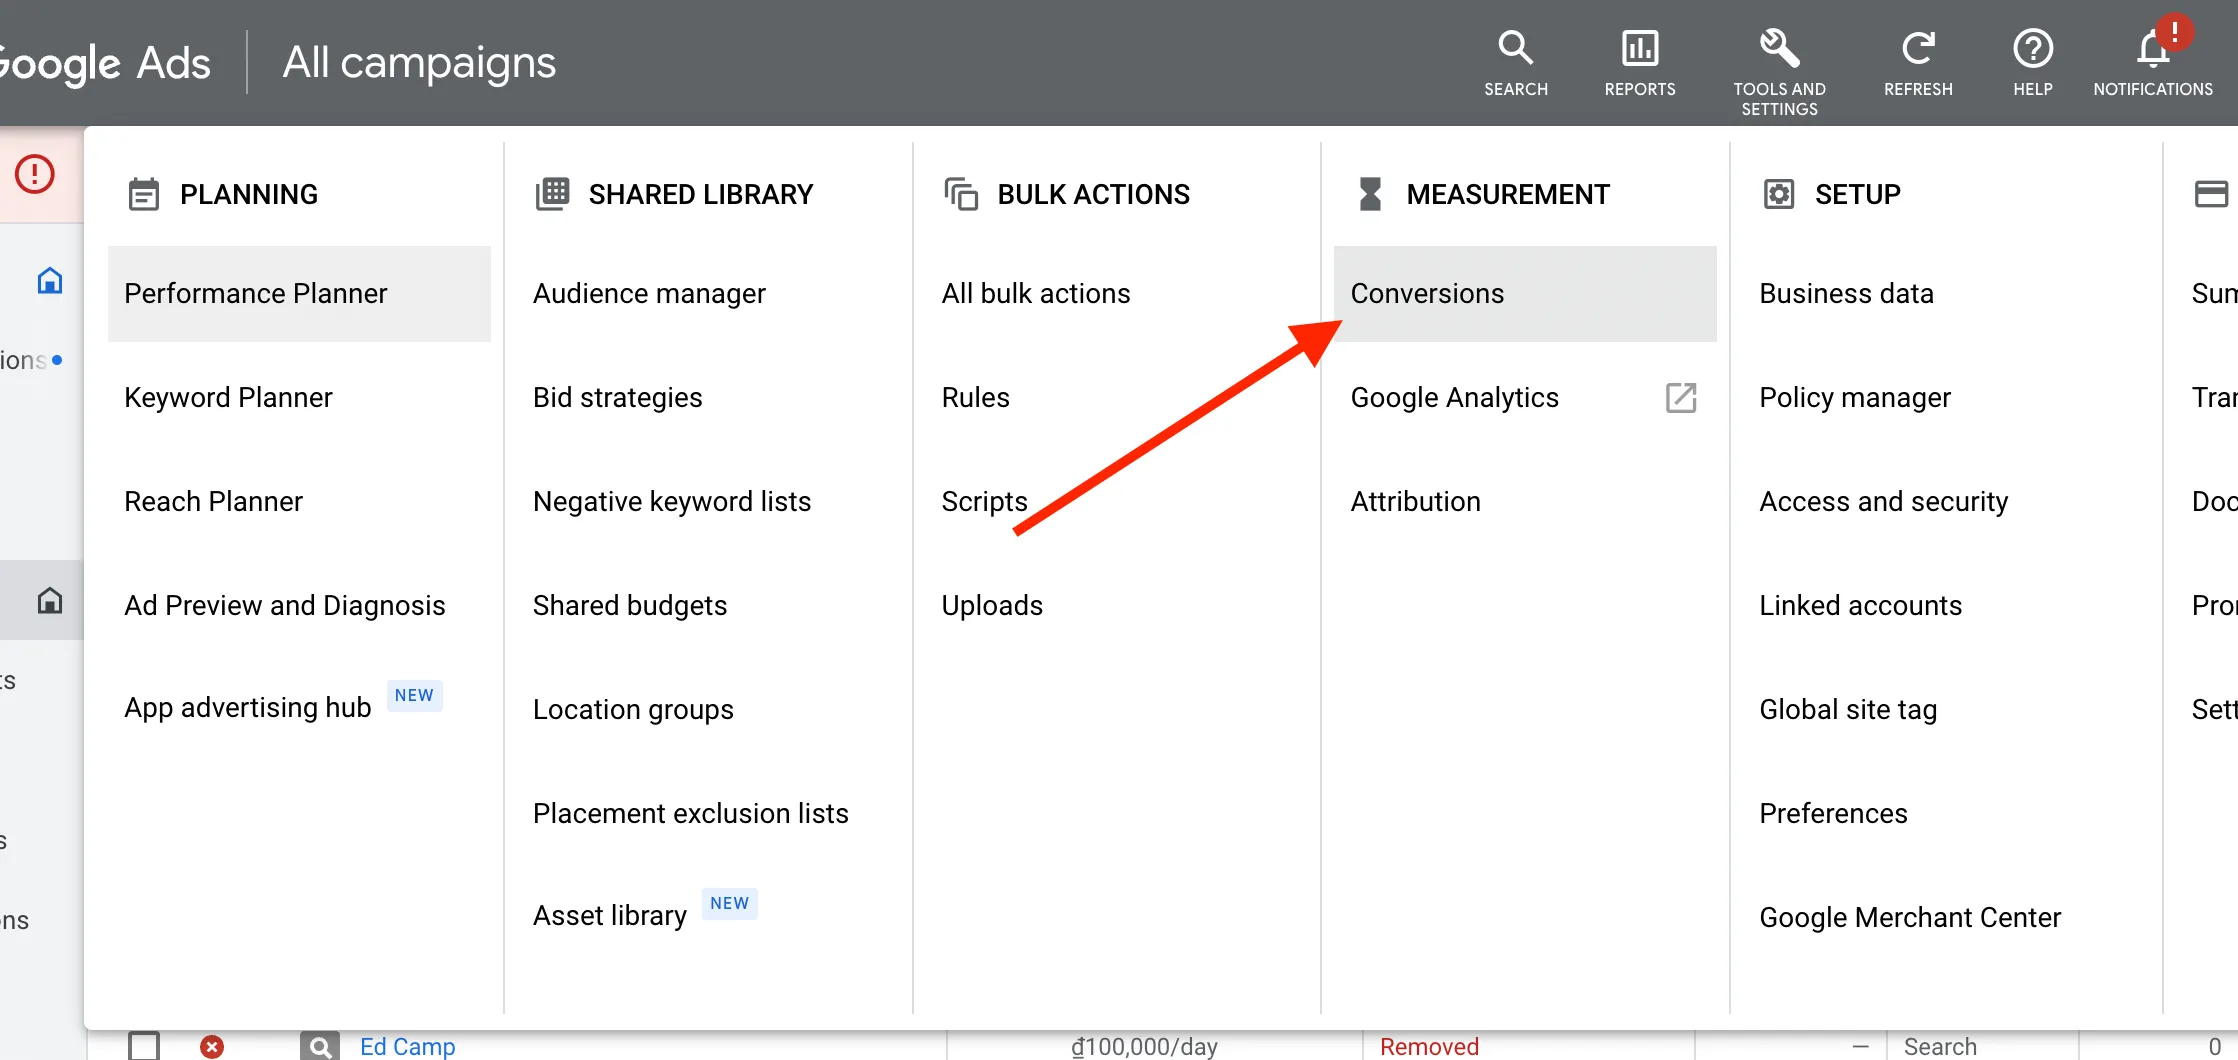Open Business data under Setup
Viewport: 2238px width, 1060px height.
[1846, 294]
